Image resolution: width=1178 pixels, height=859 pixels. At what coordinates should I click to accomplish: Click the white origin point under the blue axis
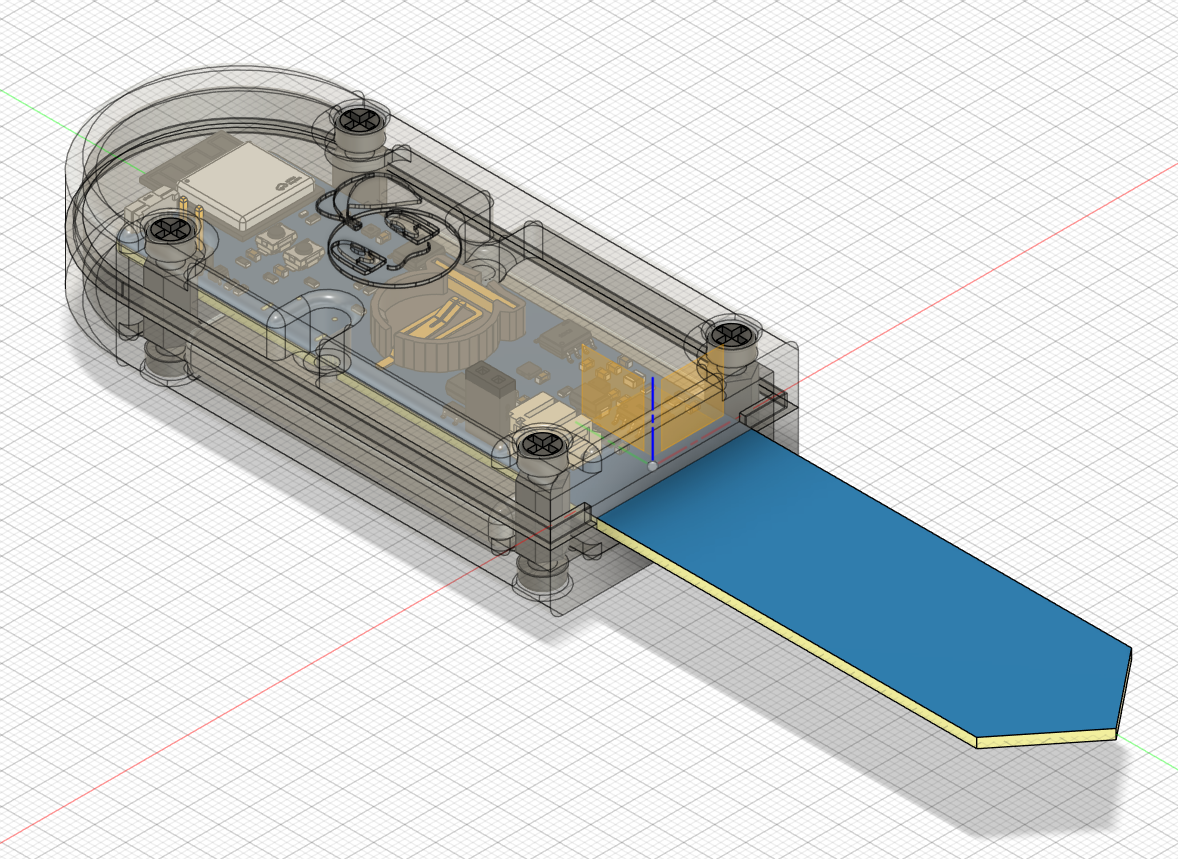tap(652, 466)
